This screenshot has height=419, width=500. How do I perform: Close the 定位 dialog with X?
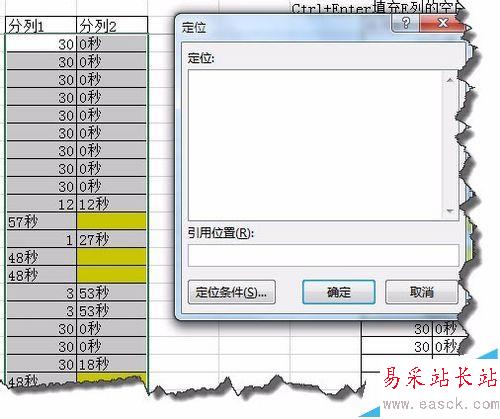point(443,23)
